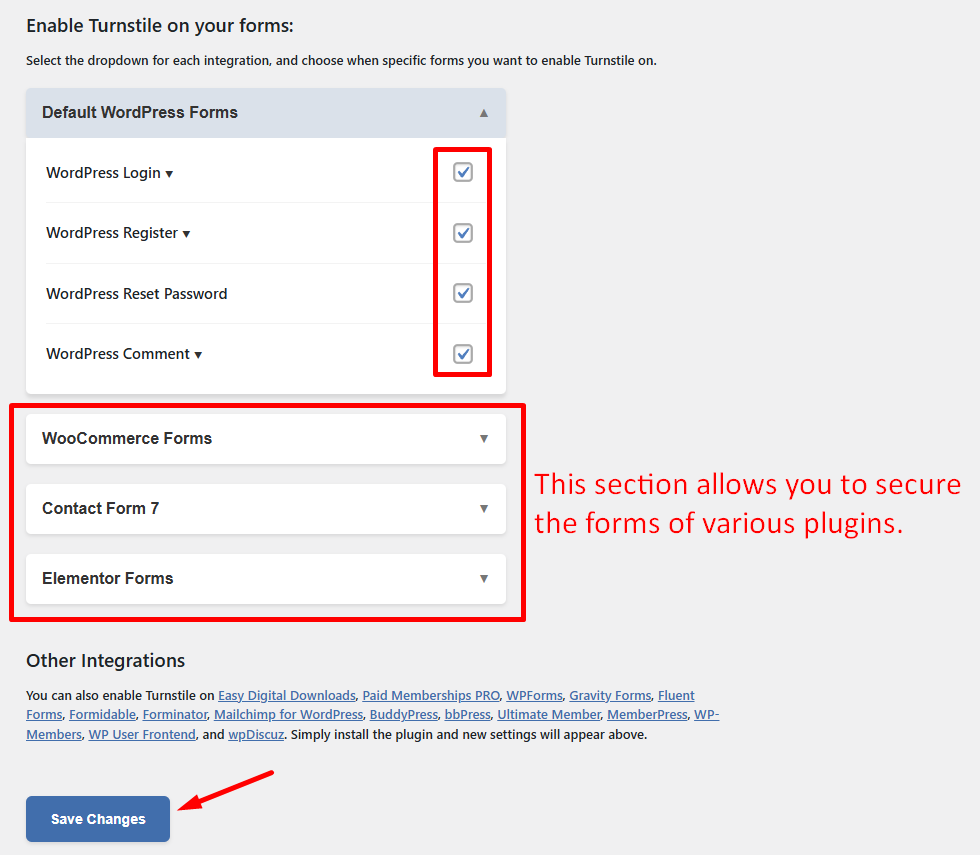
Task: Uncheck the WordPress Register checkbox
Action: pos(463,233)
